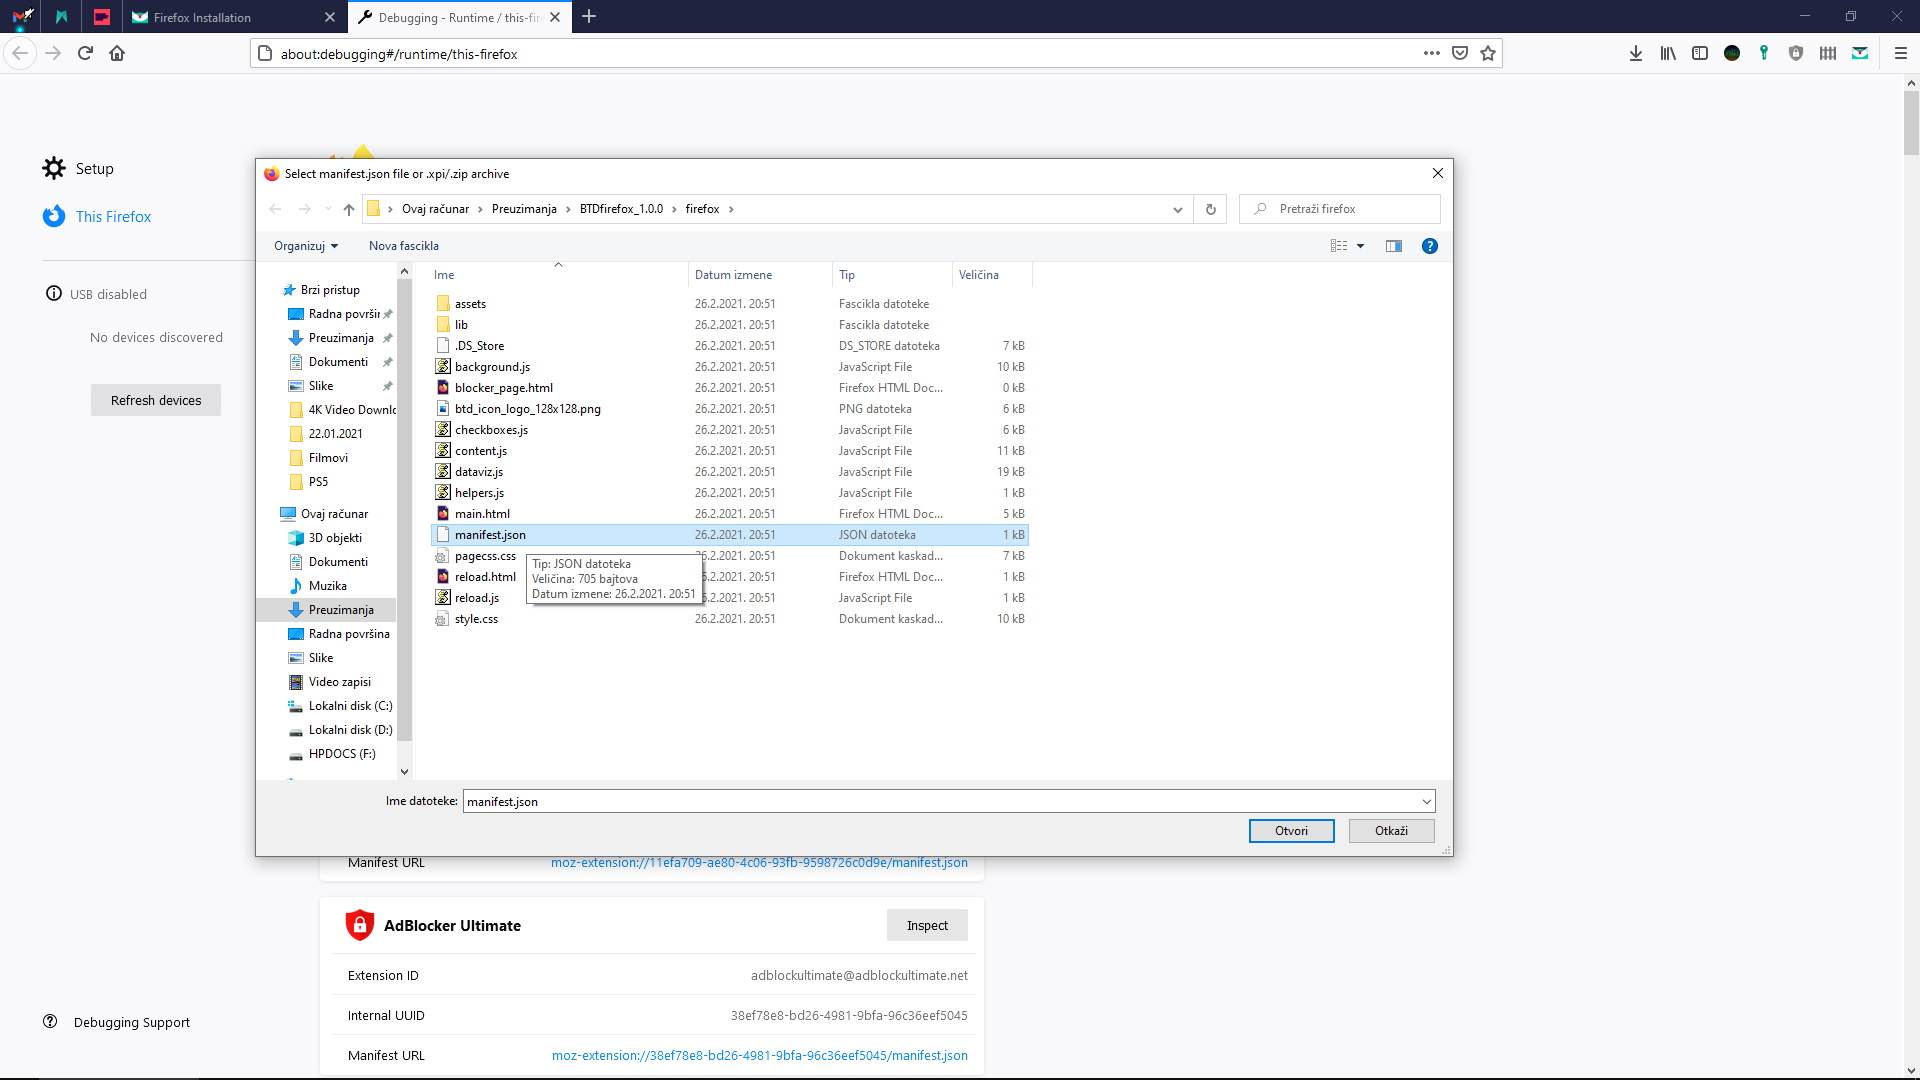1920x1080 pixels.
Task: Click the Otvori button
Action: (x=1291, y=831)
